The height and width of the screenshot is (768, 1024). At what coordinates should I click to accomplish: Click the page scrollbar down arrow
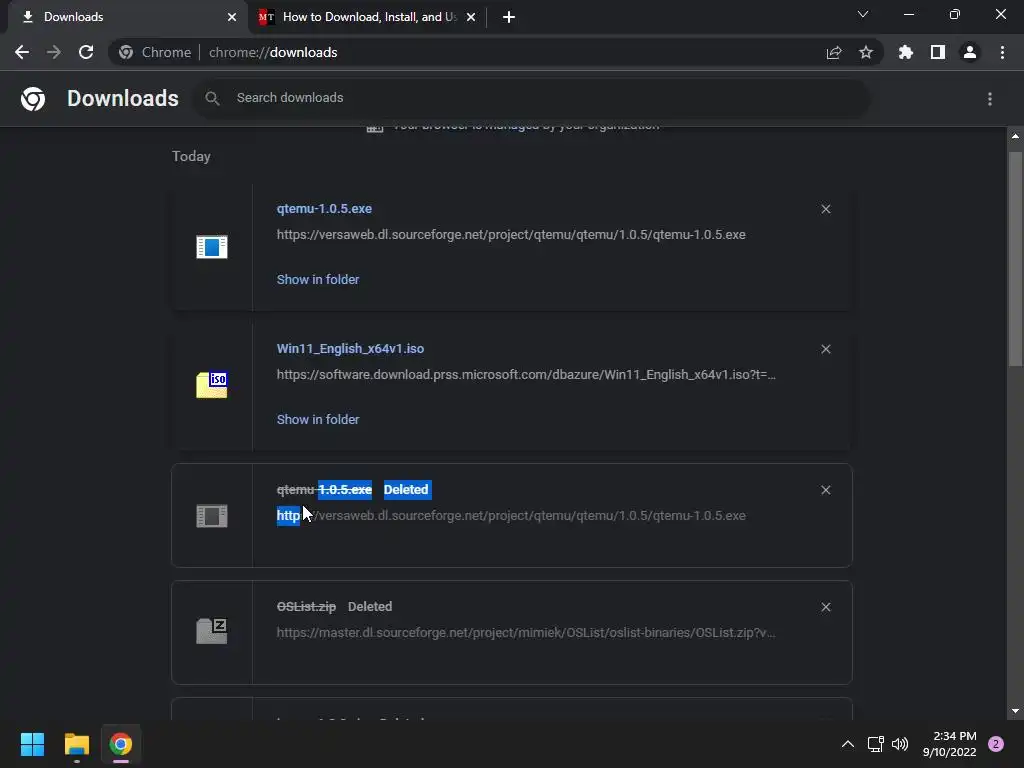click(x=1015, y=711)
